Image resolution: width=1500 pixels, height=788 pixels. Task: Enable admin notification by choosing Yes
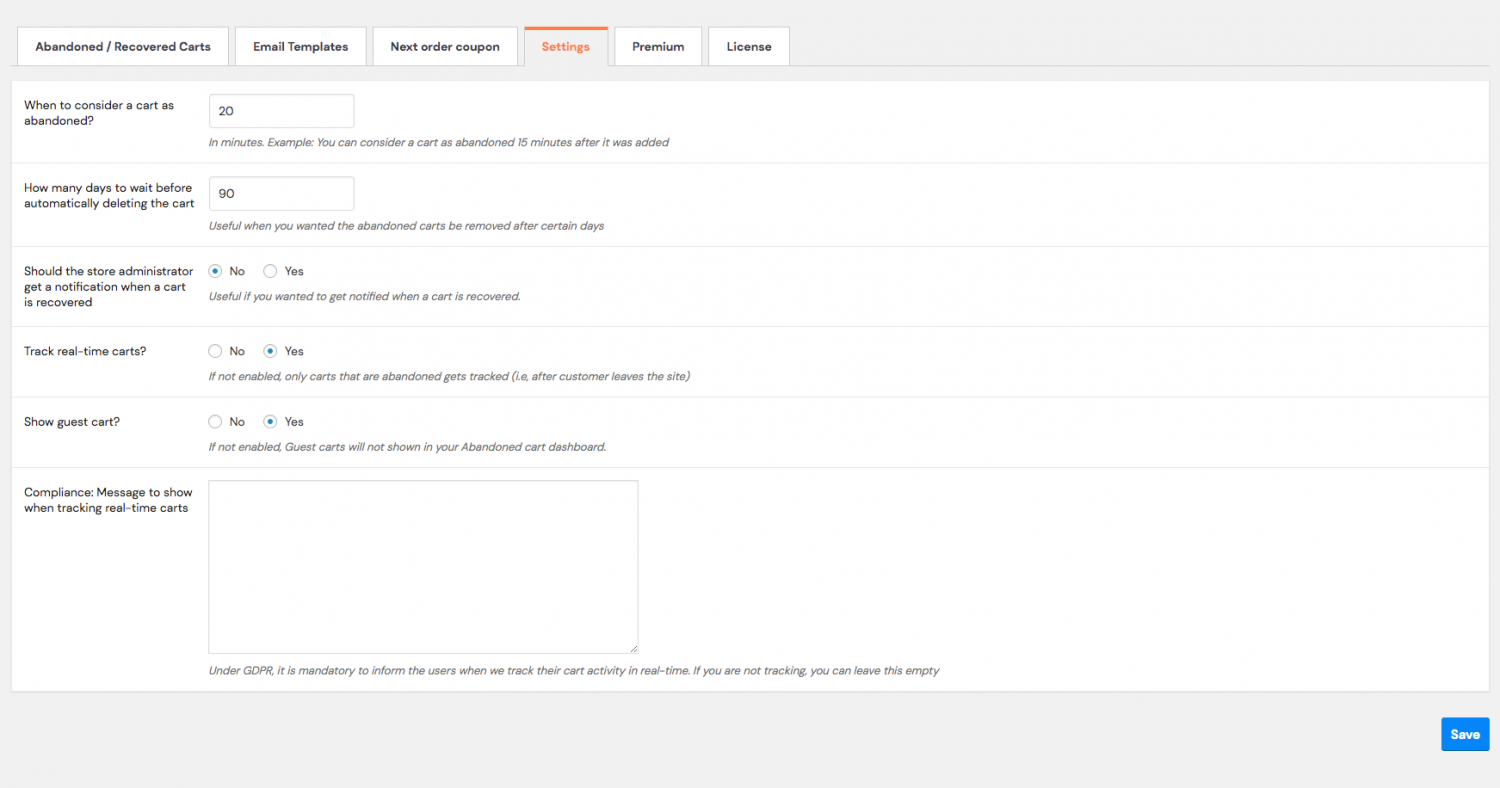[270, 271]
